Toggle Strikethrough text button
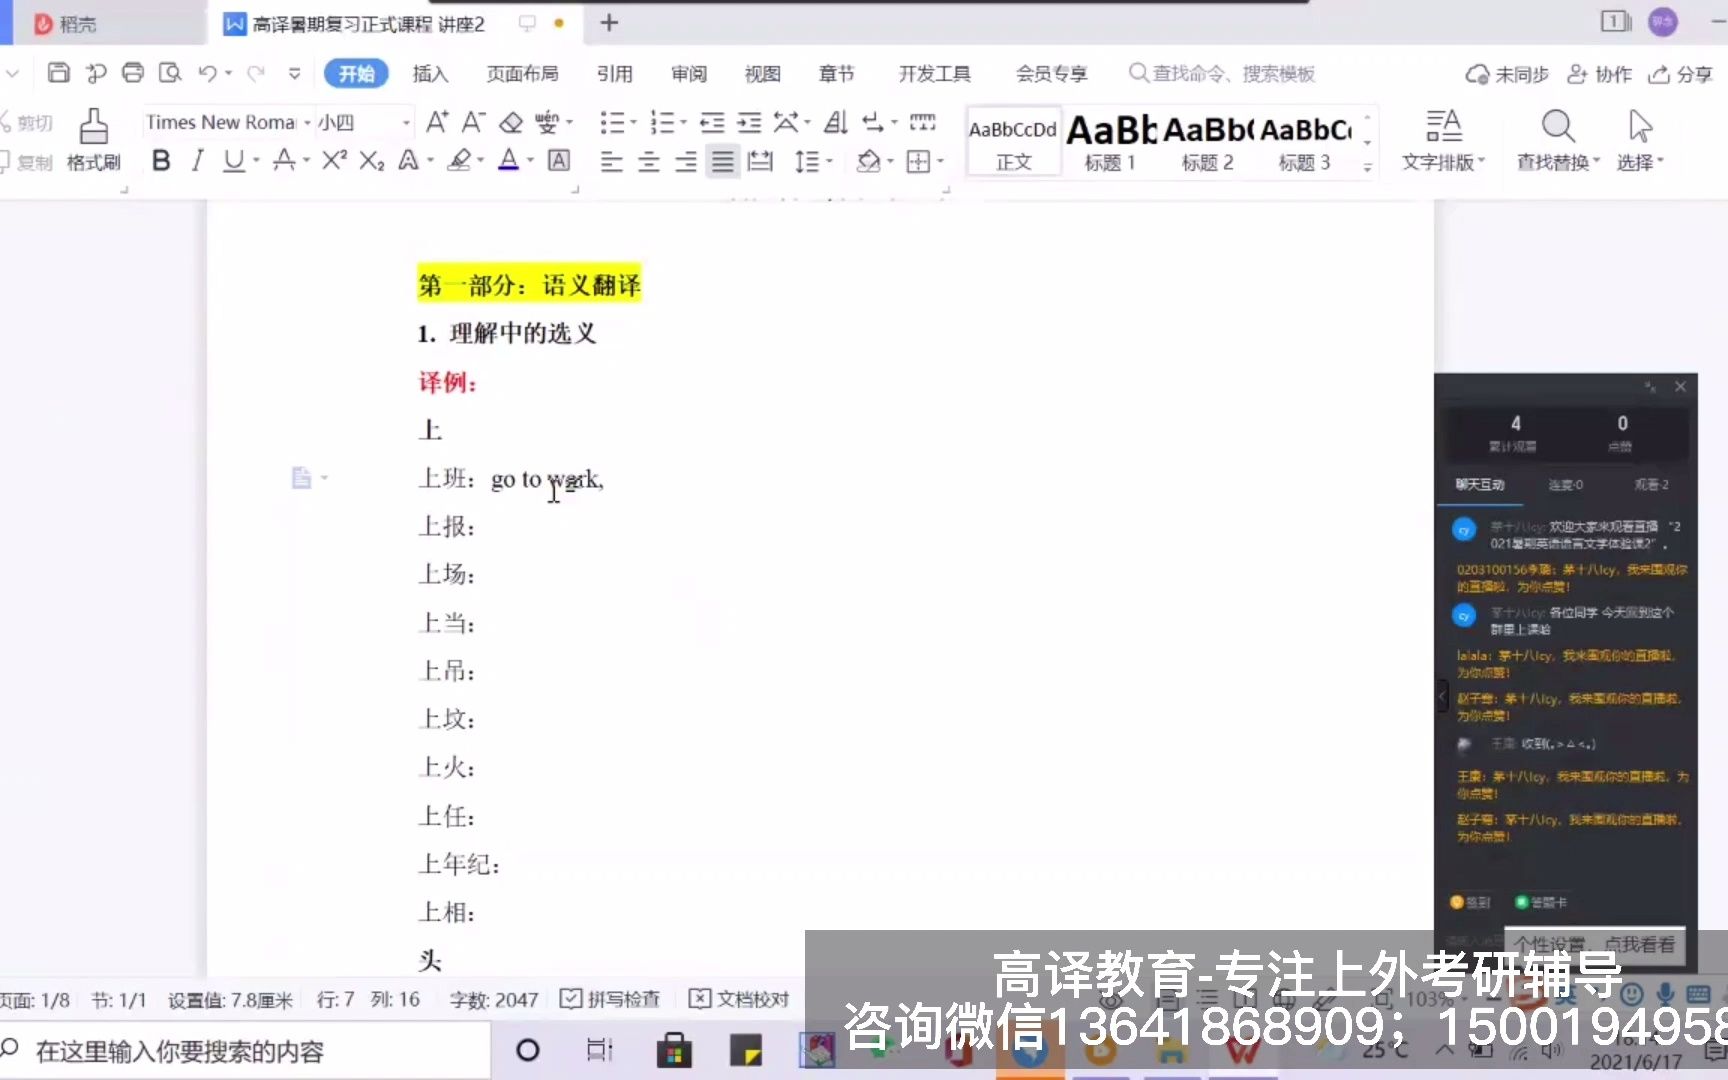 [285, 160]
